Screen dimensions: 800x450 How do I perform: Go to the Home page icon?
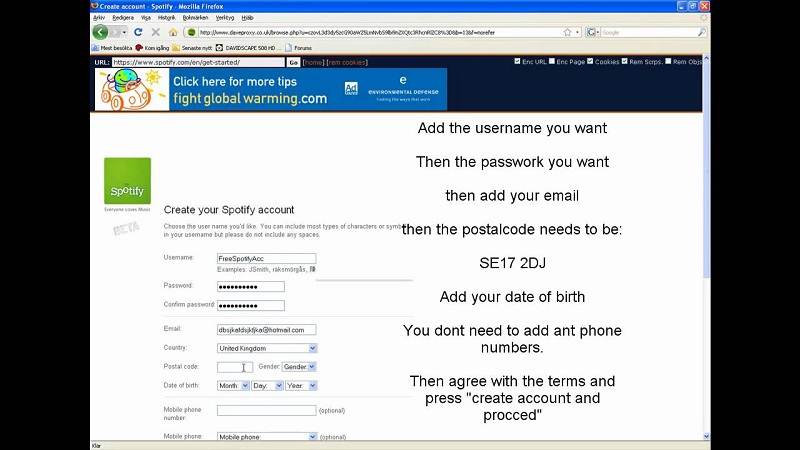point(173,32)
